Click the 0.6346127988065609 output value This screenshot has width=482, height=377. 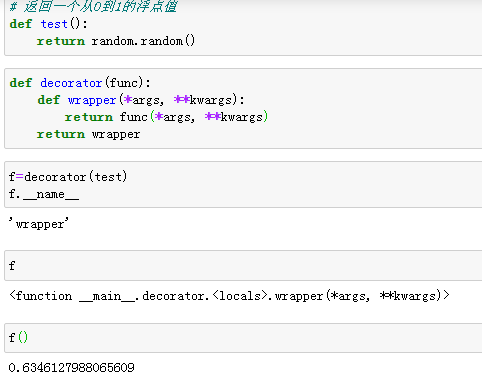(x=72, y=368)
